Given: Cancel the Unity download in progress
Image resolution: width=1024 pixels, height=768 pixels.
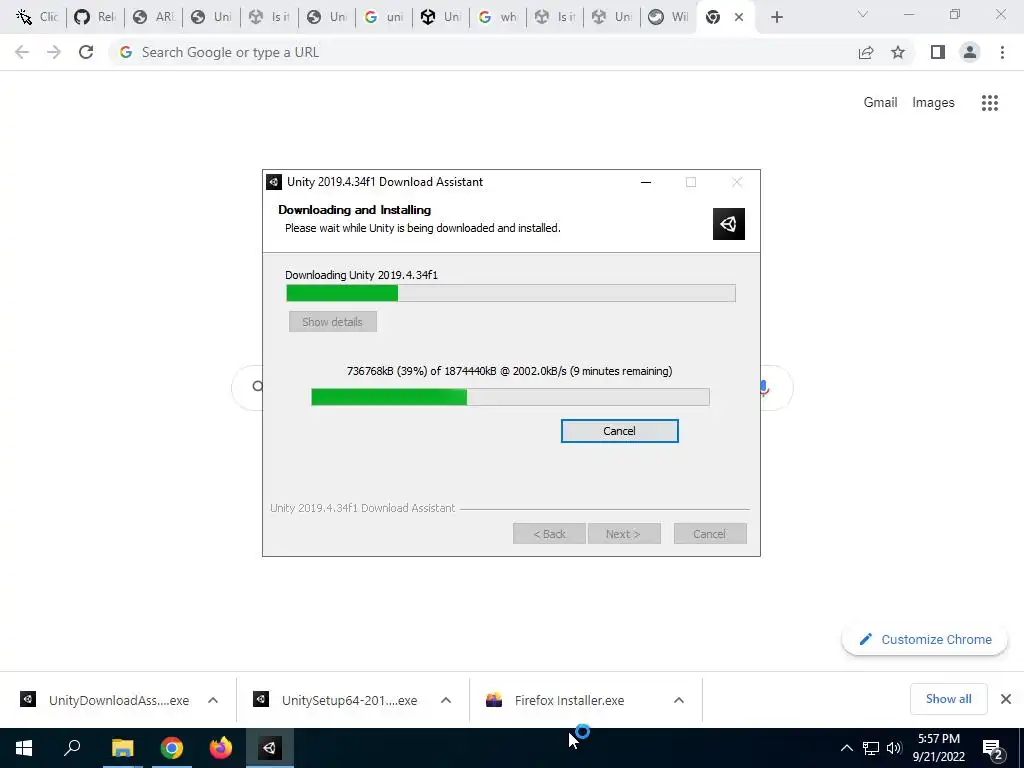Looking at the screenshot, I should tap(619, 431).
